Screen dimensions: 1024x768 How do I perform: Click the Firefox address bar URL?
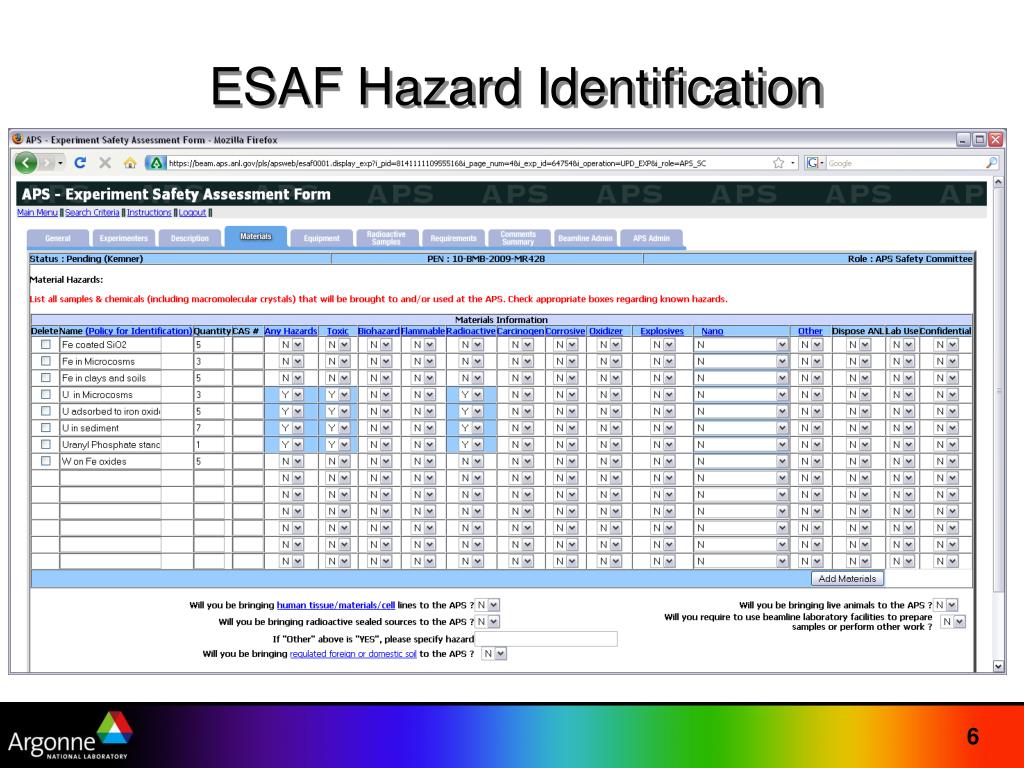[437, 163]
